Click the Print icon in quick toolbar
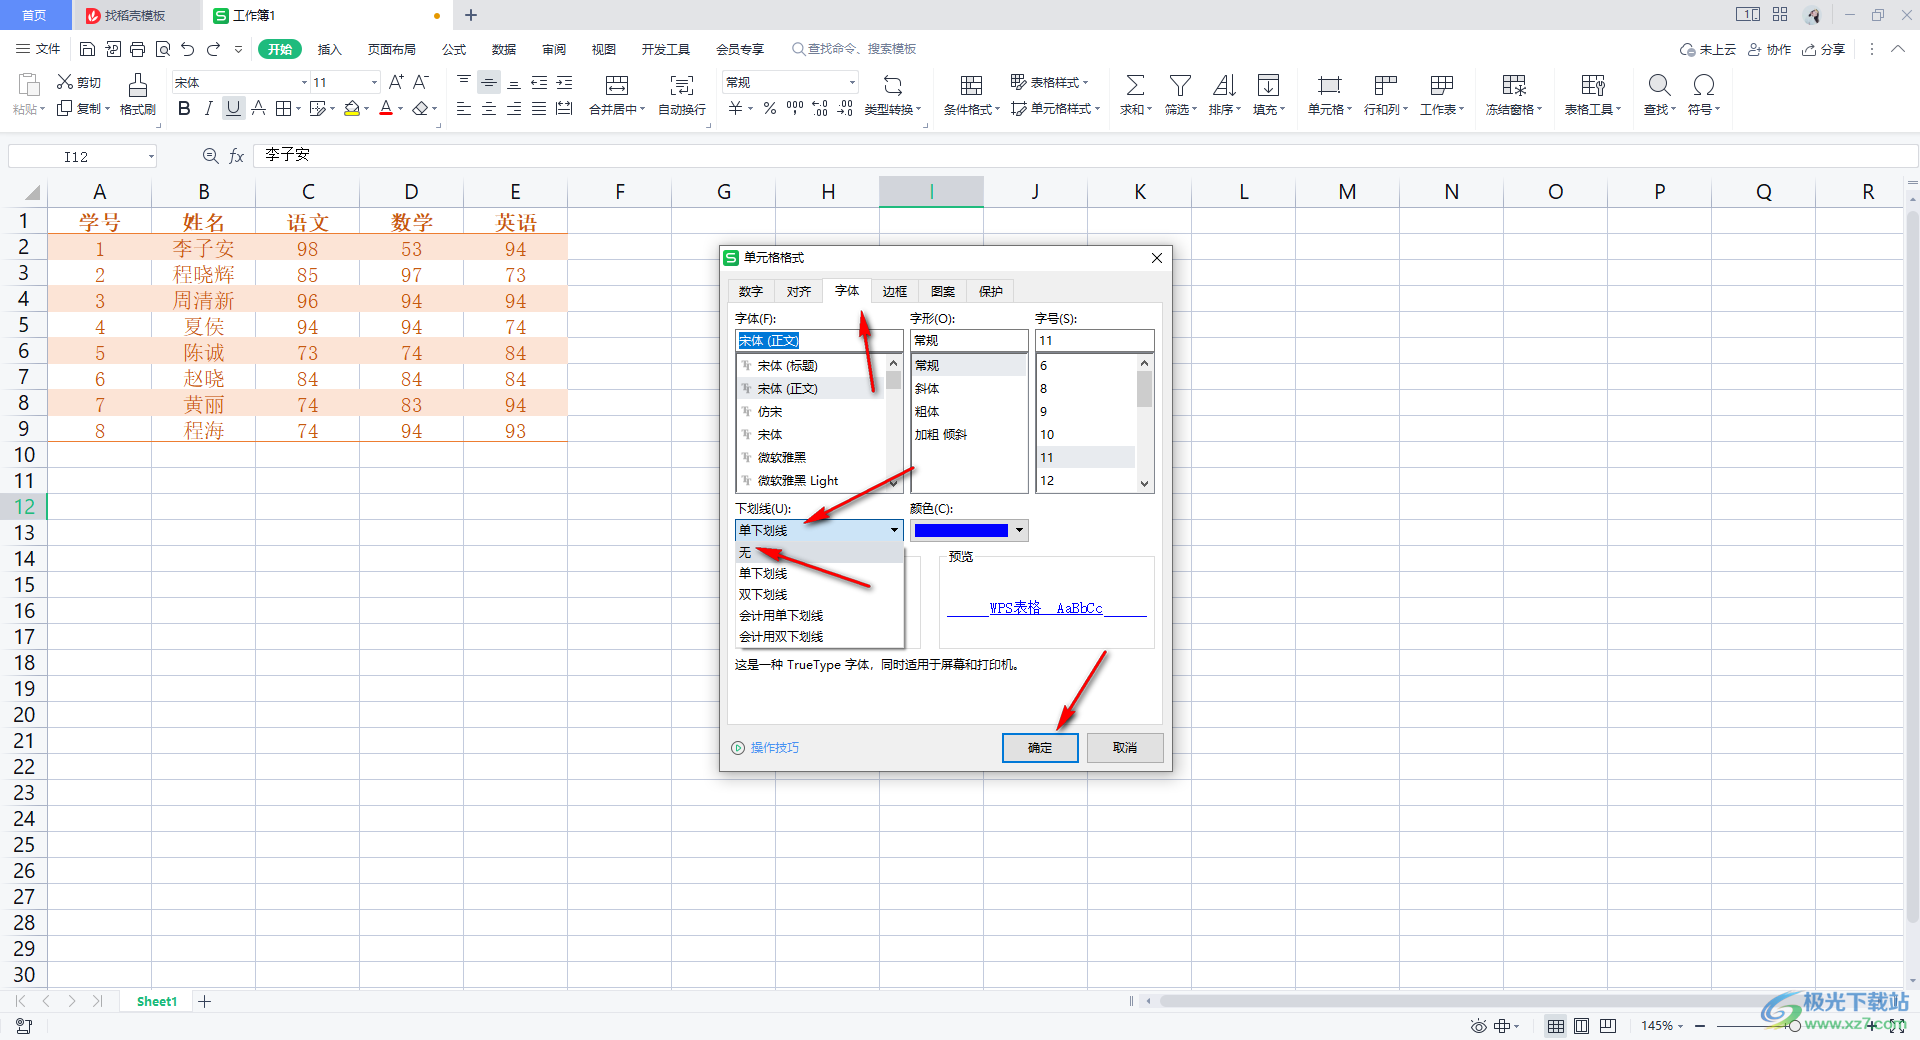Viewport: 1920px width, 1040px height. tap(137, 49)
